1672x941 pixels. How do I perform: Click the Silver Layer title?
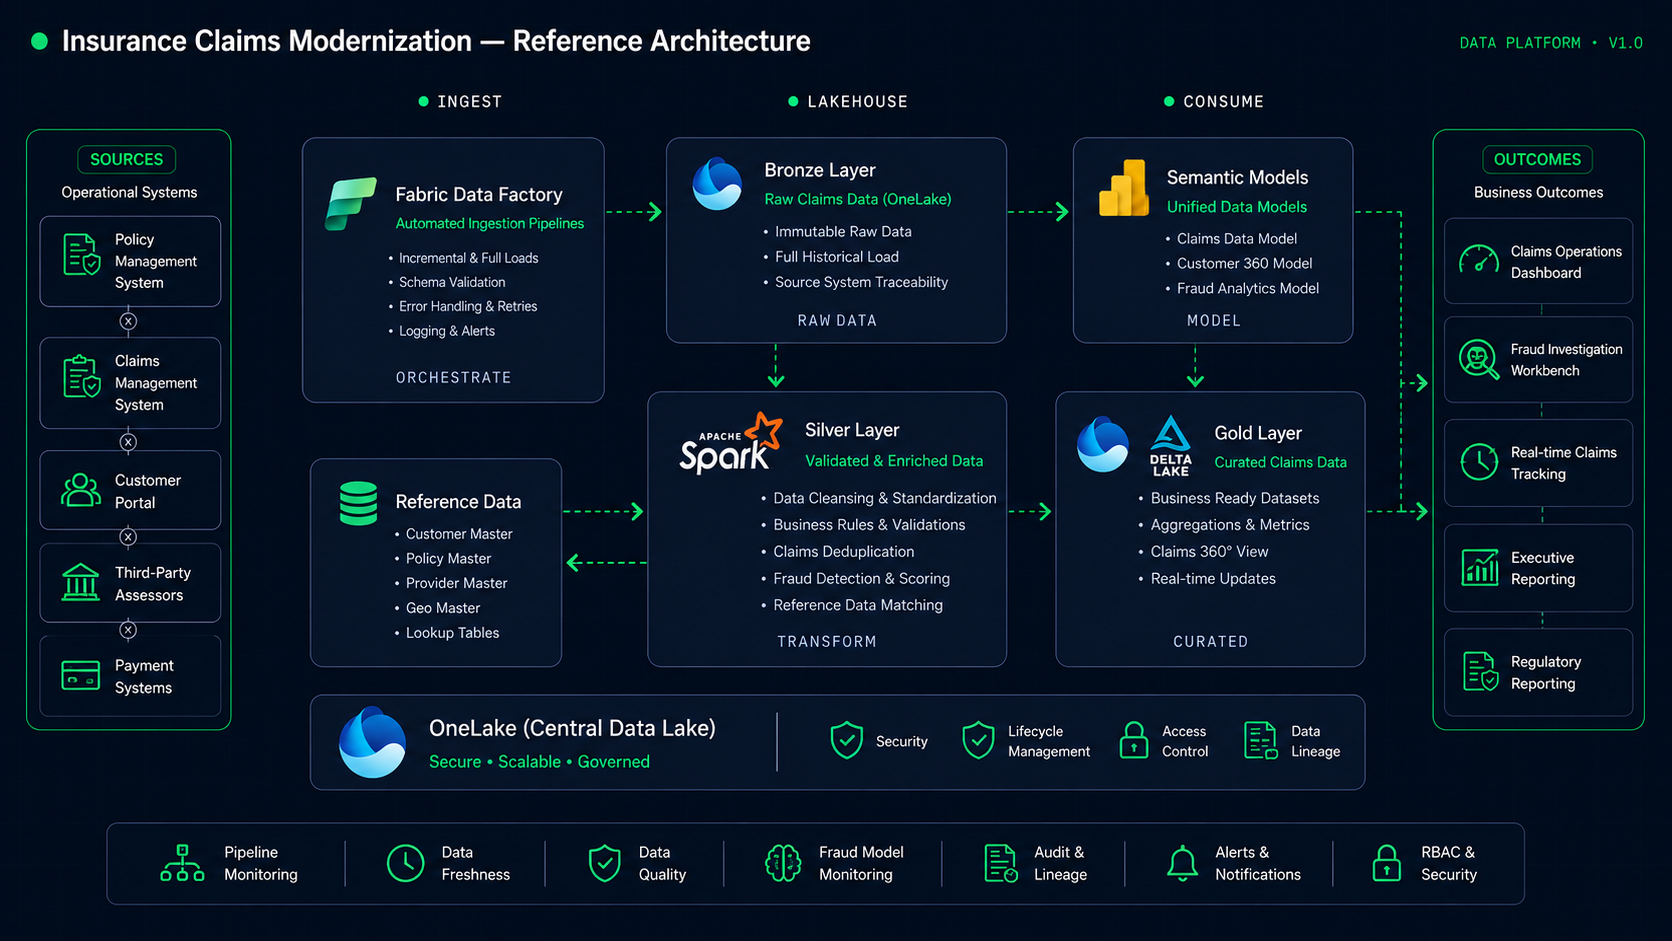852,430
